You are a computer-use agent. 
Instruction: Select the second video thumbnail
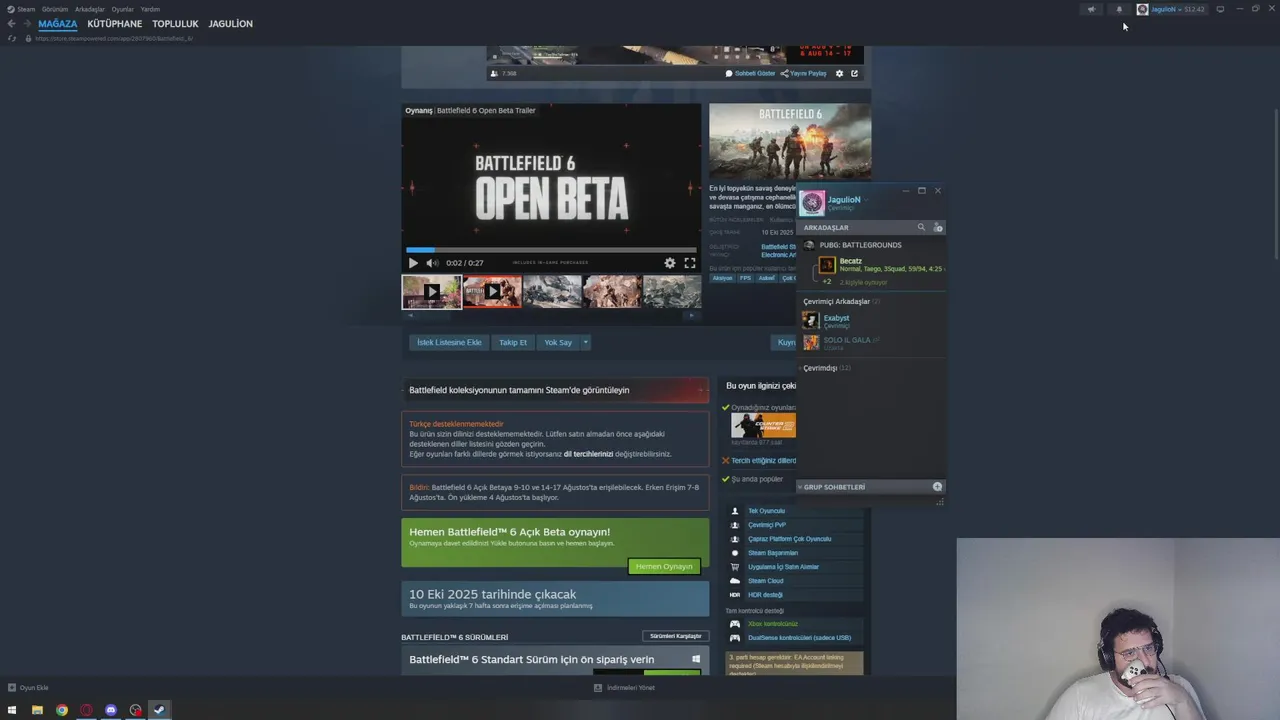coord(492,292)
